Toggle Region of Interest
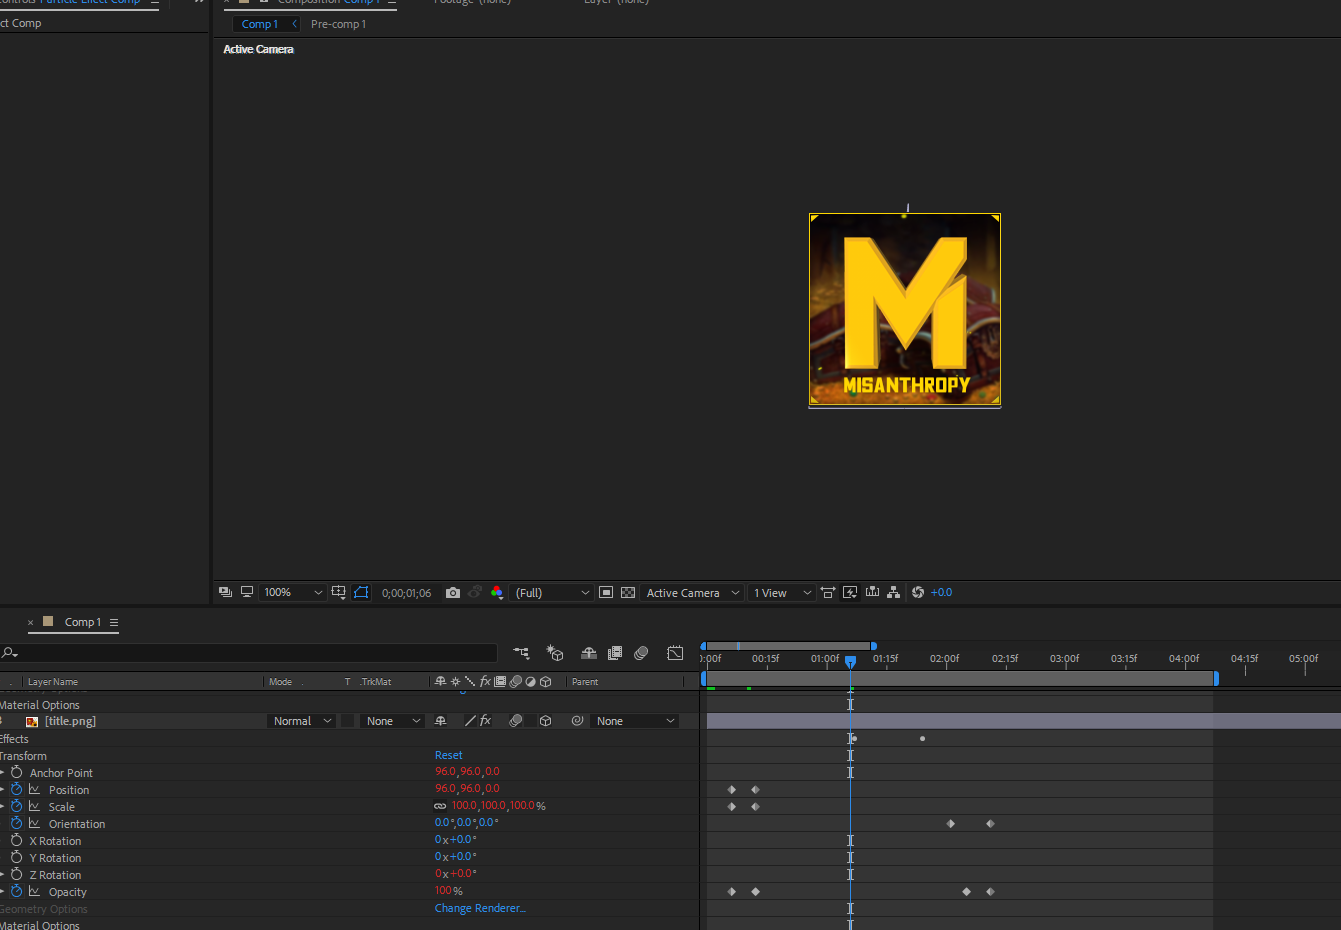This screenshot has height=930, width=1341. coord(606,593)
